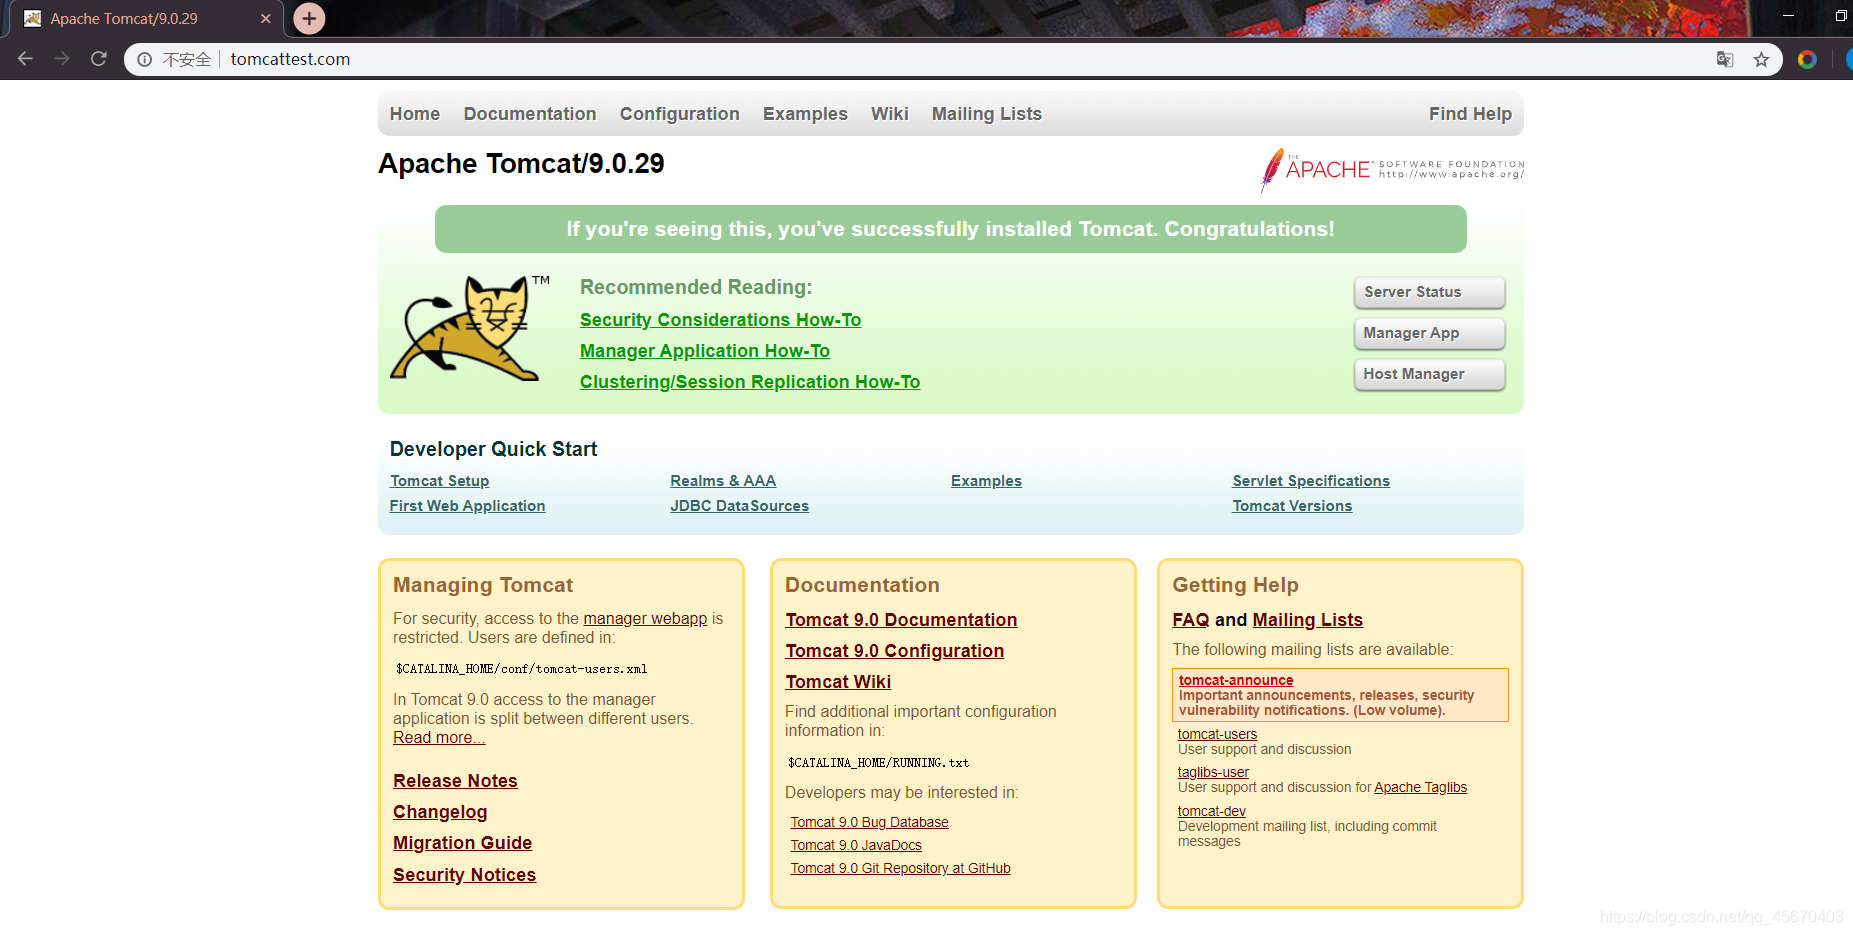Click the Server Status button
Image resolution: width=1853 pixels, height=935 pixels.
click(1430, 292)
